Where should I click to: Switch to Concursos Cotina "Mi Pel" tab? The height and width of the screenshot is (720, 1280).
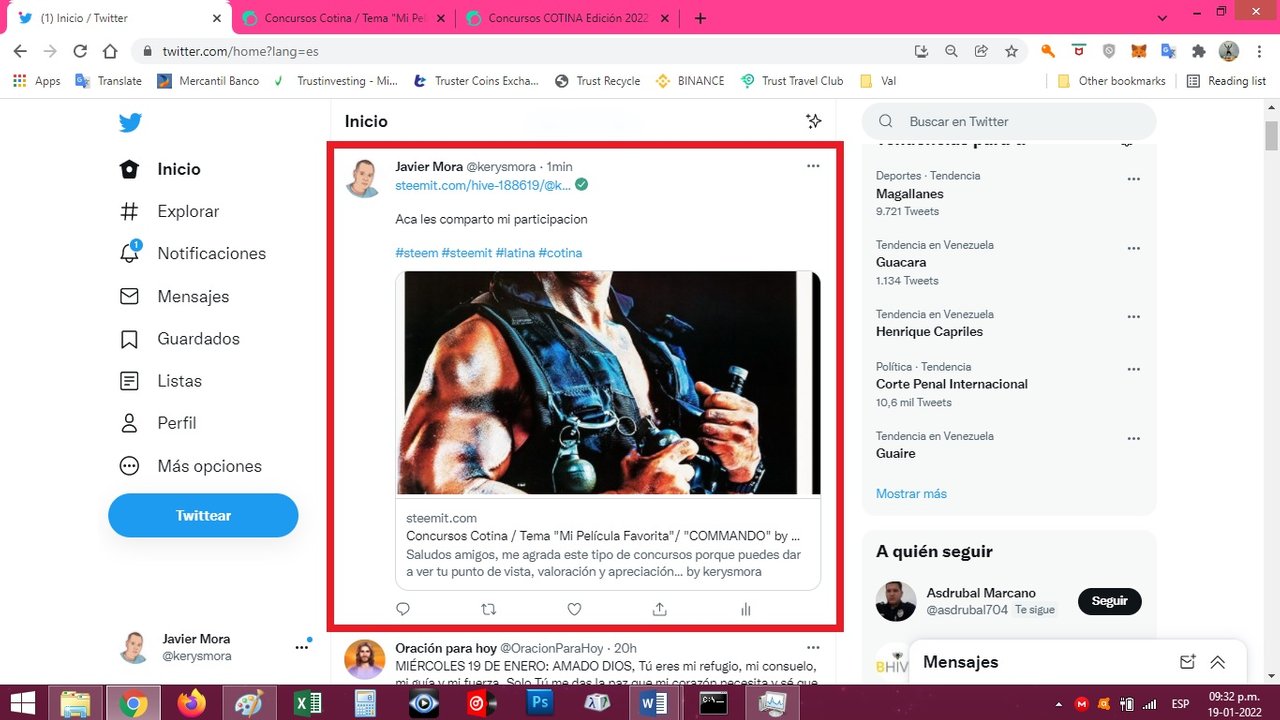pos(344,18)
